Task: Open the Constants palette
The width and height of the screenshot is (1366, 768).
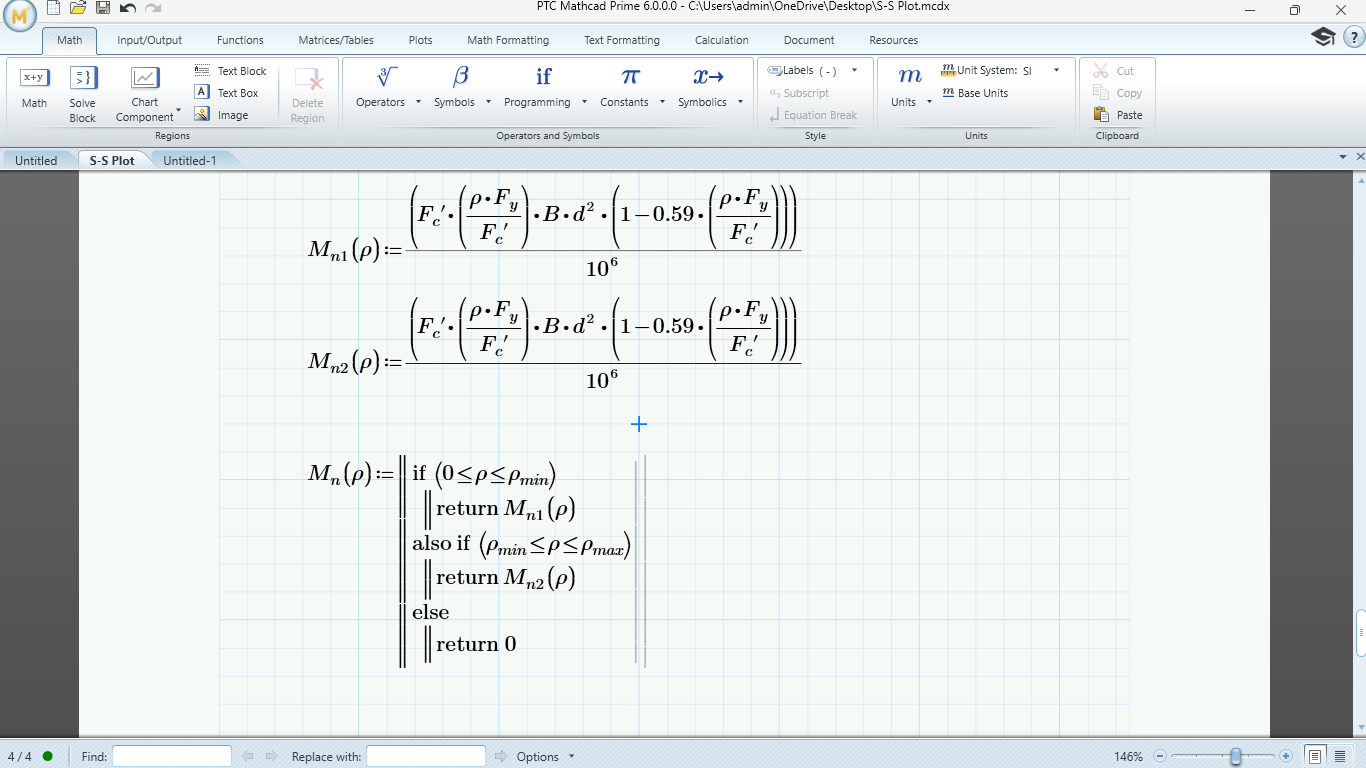Action: [627, 90]
